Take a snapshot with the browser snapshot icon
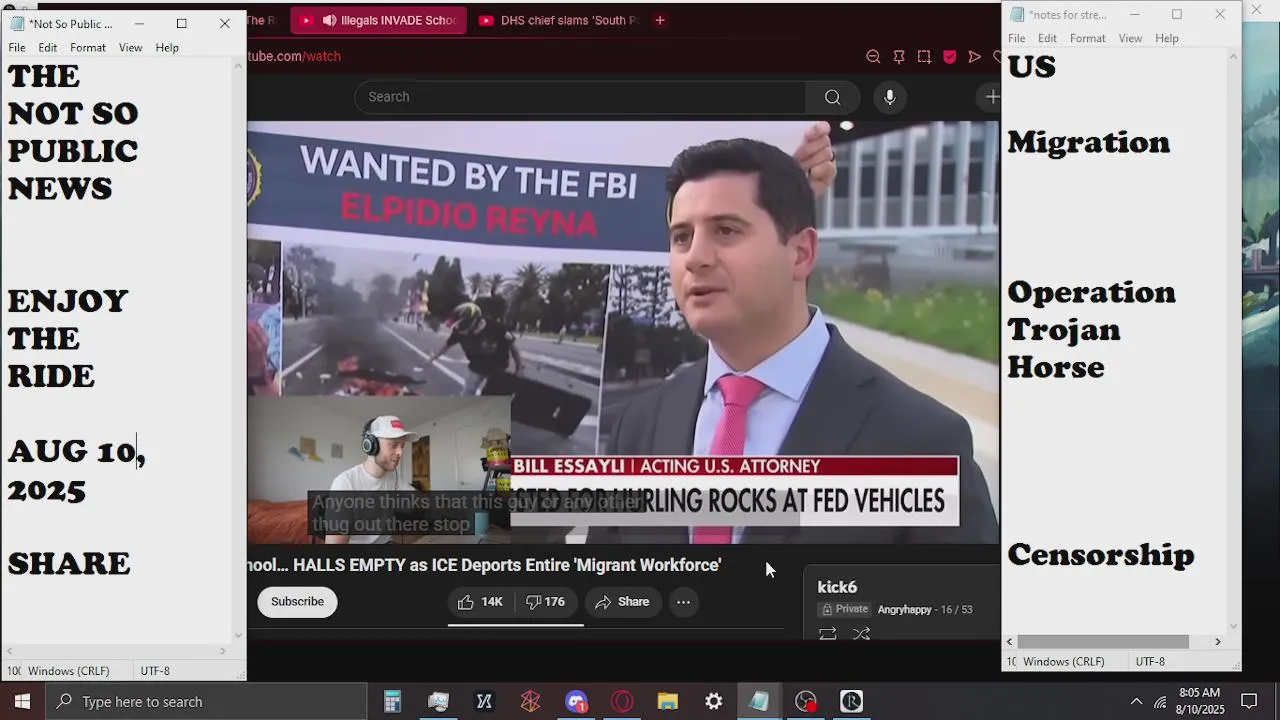The image size is (1280, 720). (x=924, y=57)
